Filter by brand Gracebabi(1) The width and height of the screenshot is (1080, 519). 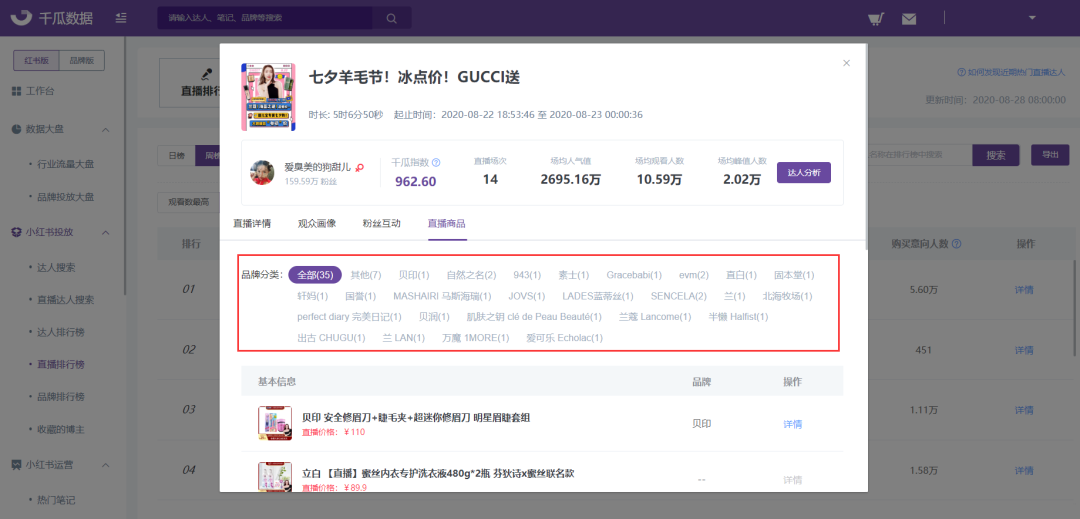click(x=634, y=275)
